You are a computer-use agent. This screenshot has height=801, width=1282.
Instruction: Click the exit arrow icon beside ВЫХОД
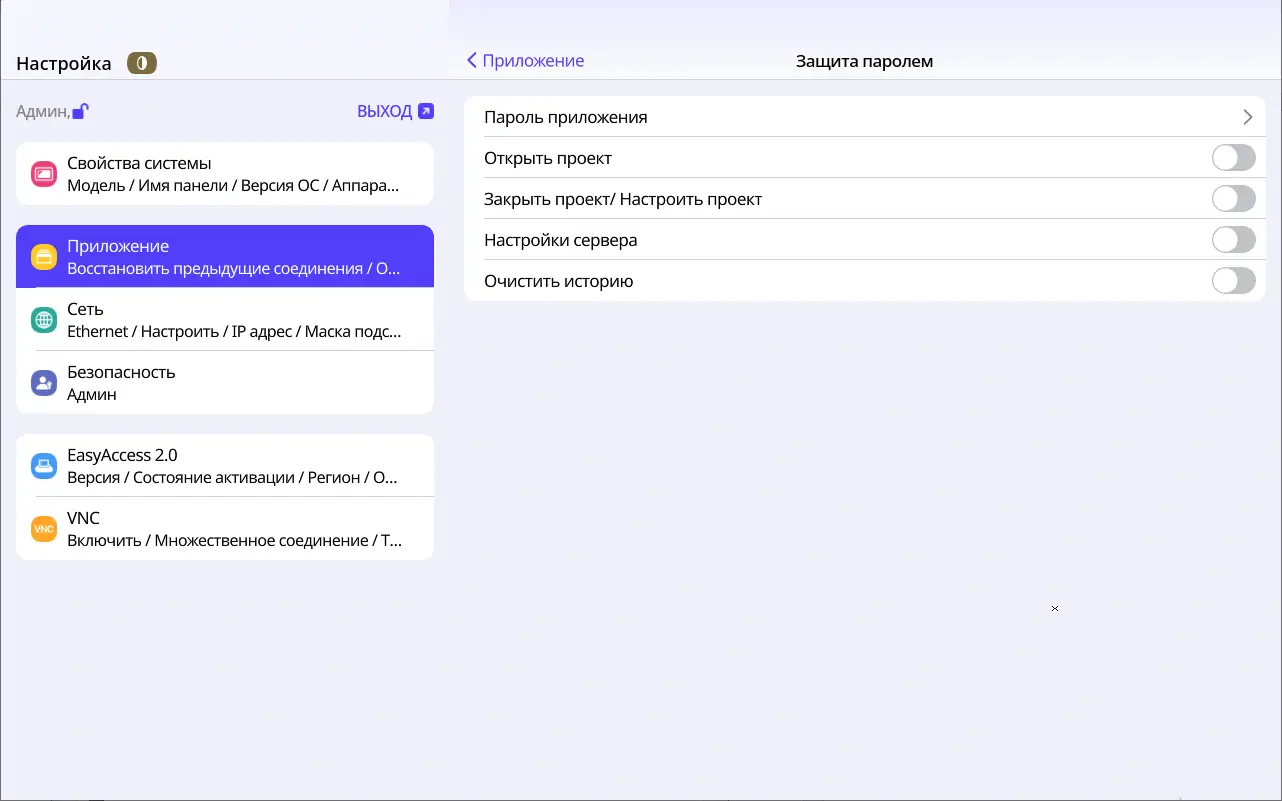point(426,111)
